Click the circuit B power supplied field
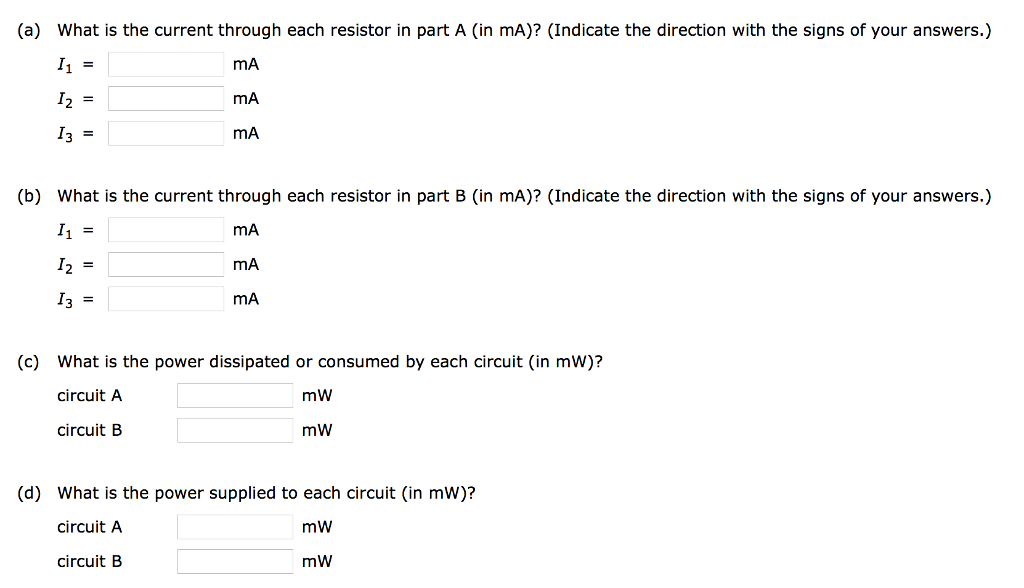Image resolution: width=1024 pixels, height=588 pixels. [x=234, y=561]
